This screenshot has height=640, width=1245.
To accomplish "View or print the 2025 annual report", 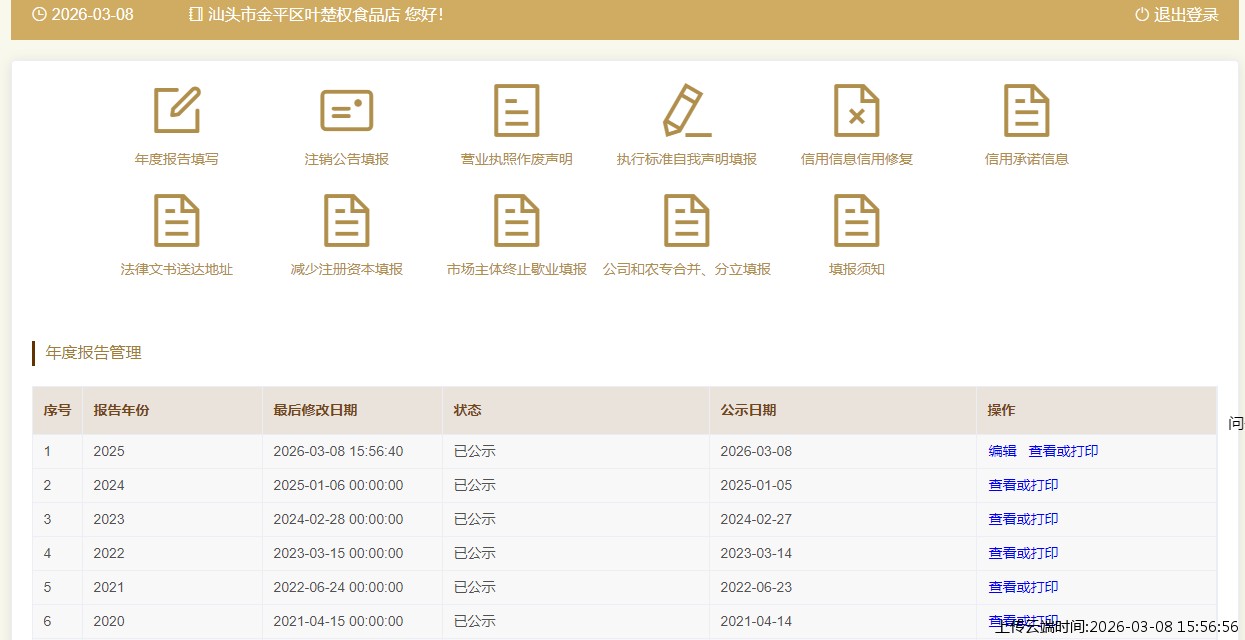I will [1063, 451].
